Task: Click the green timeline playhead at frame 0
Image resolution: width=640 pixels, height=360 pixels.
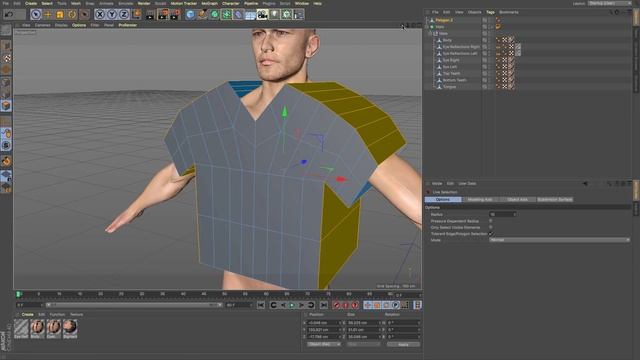Action: pyautogui.click(x=18, y=294)
